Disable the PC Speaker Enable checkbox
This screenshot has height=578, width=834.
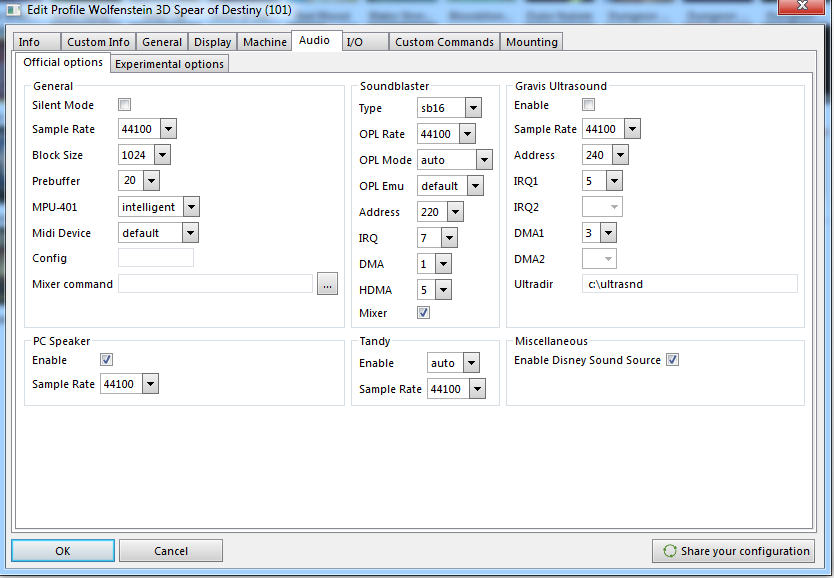[x=106, y=359]
